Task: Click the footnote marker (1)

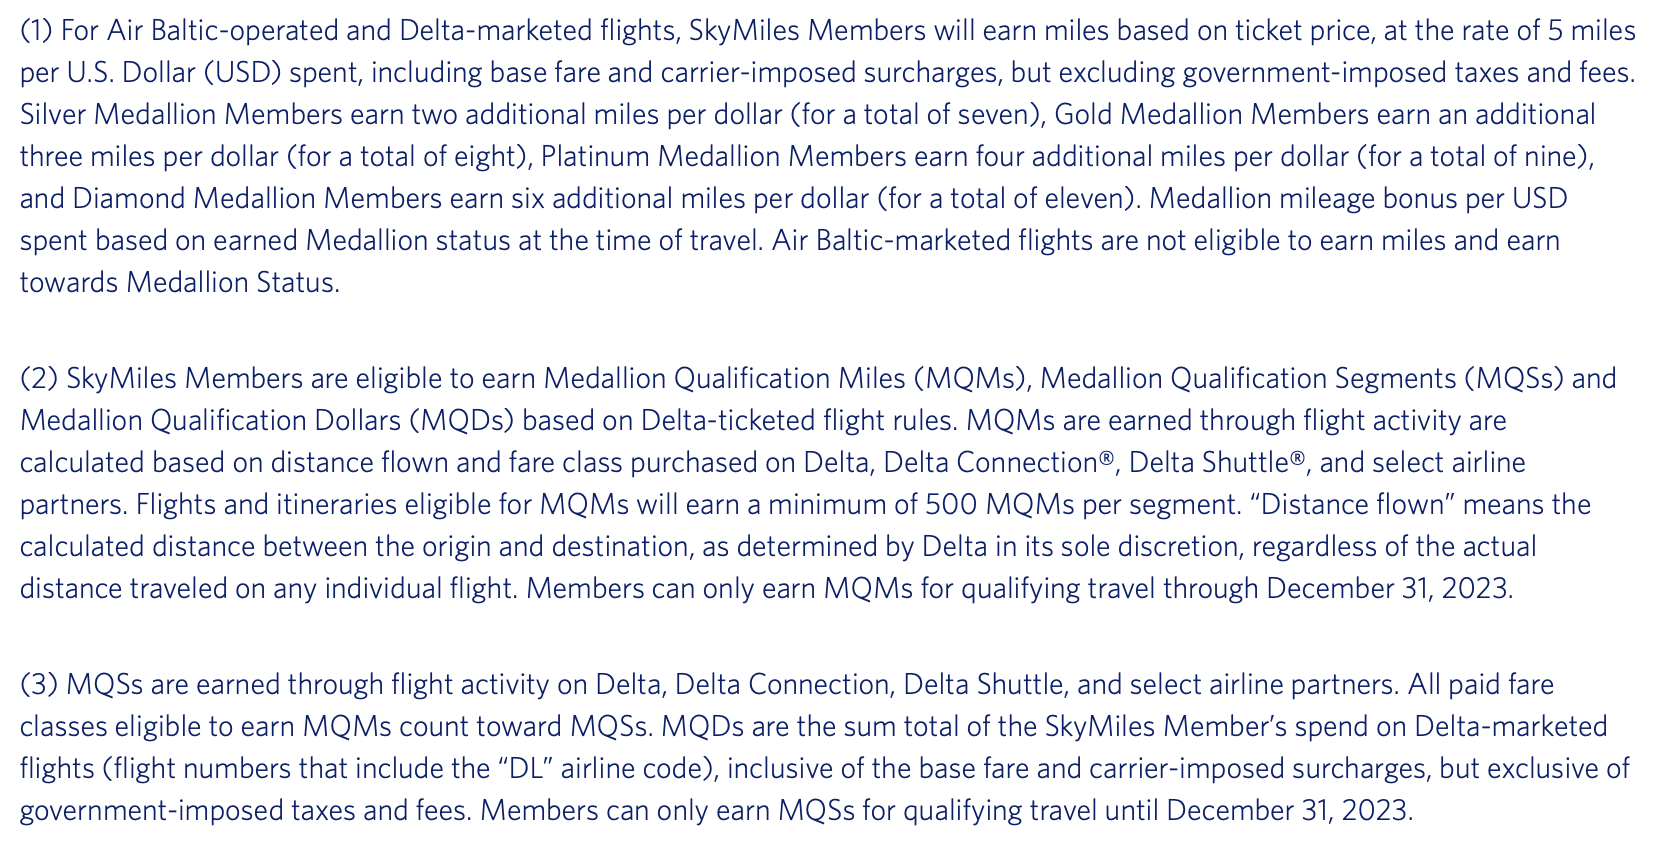Action: (36, 31)
